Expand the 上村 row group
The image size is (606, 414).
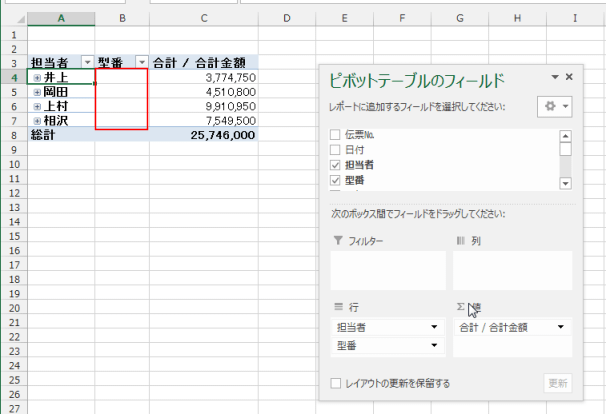point(37,106)
